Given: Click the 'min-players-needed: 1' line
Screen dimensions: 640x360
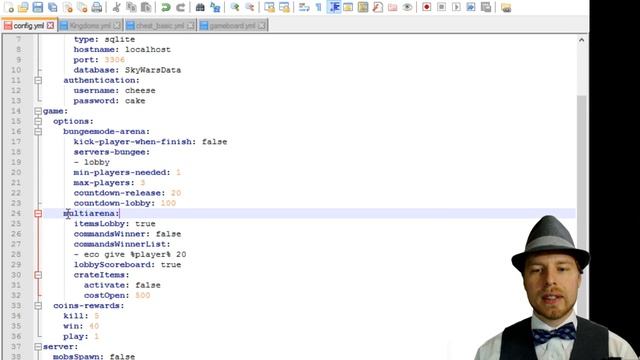Looking at the screenshot, I should 127,172.
